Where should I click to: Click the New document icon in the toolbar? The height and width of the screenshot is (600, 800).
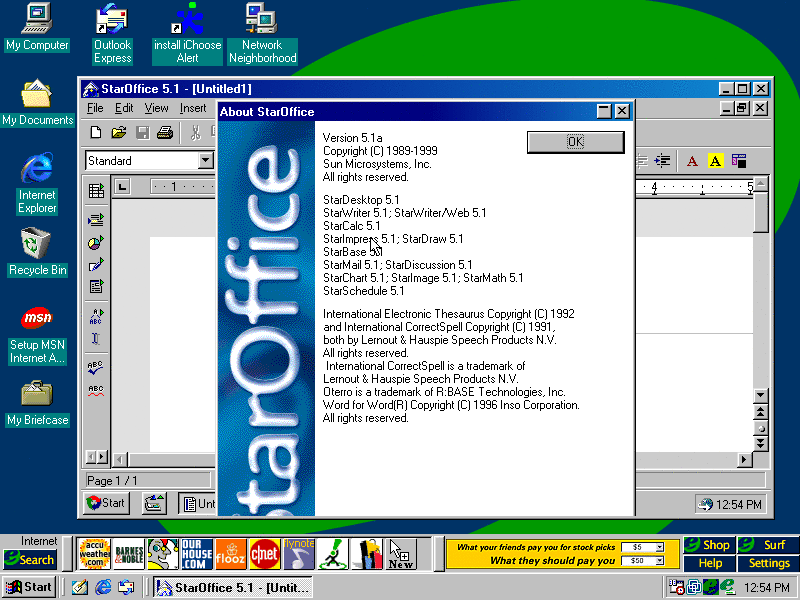coord(96,132)
